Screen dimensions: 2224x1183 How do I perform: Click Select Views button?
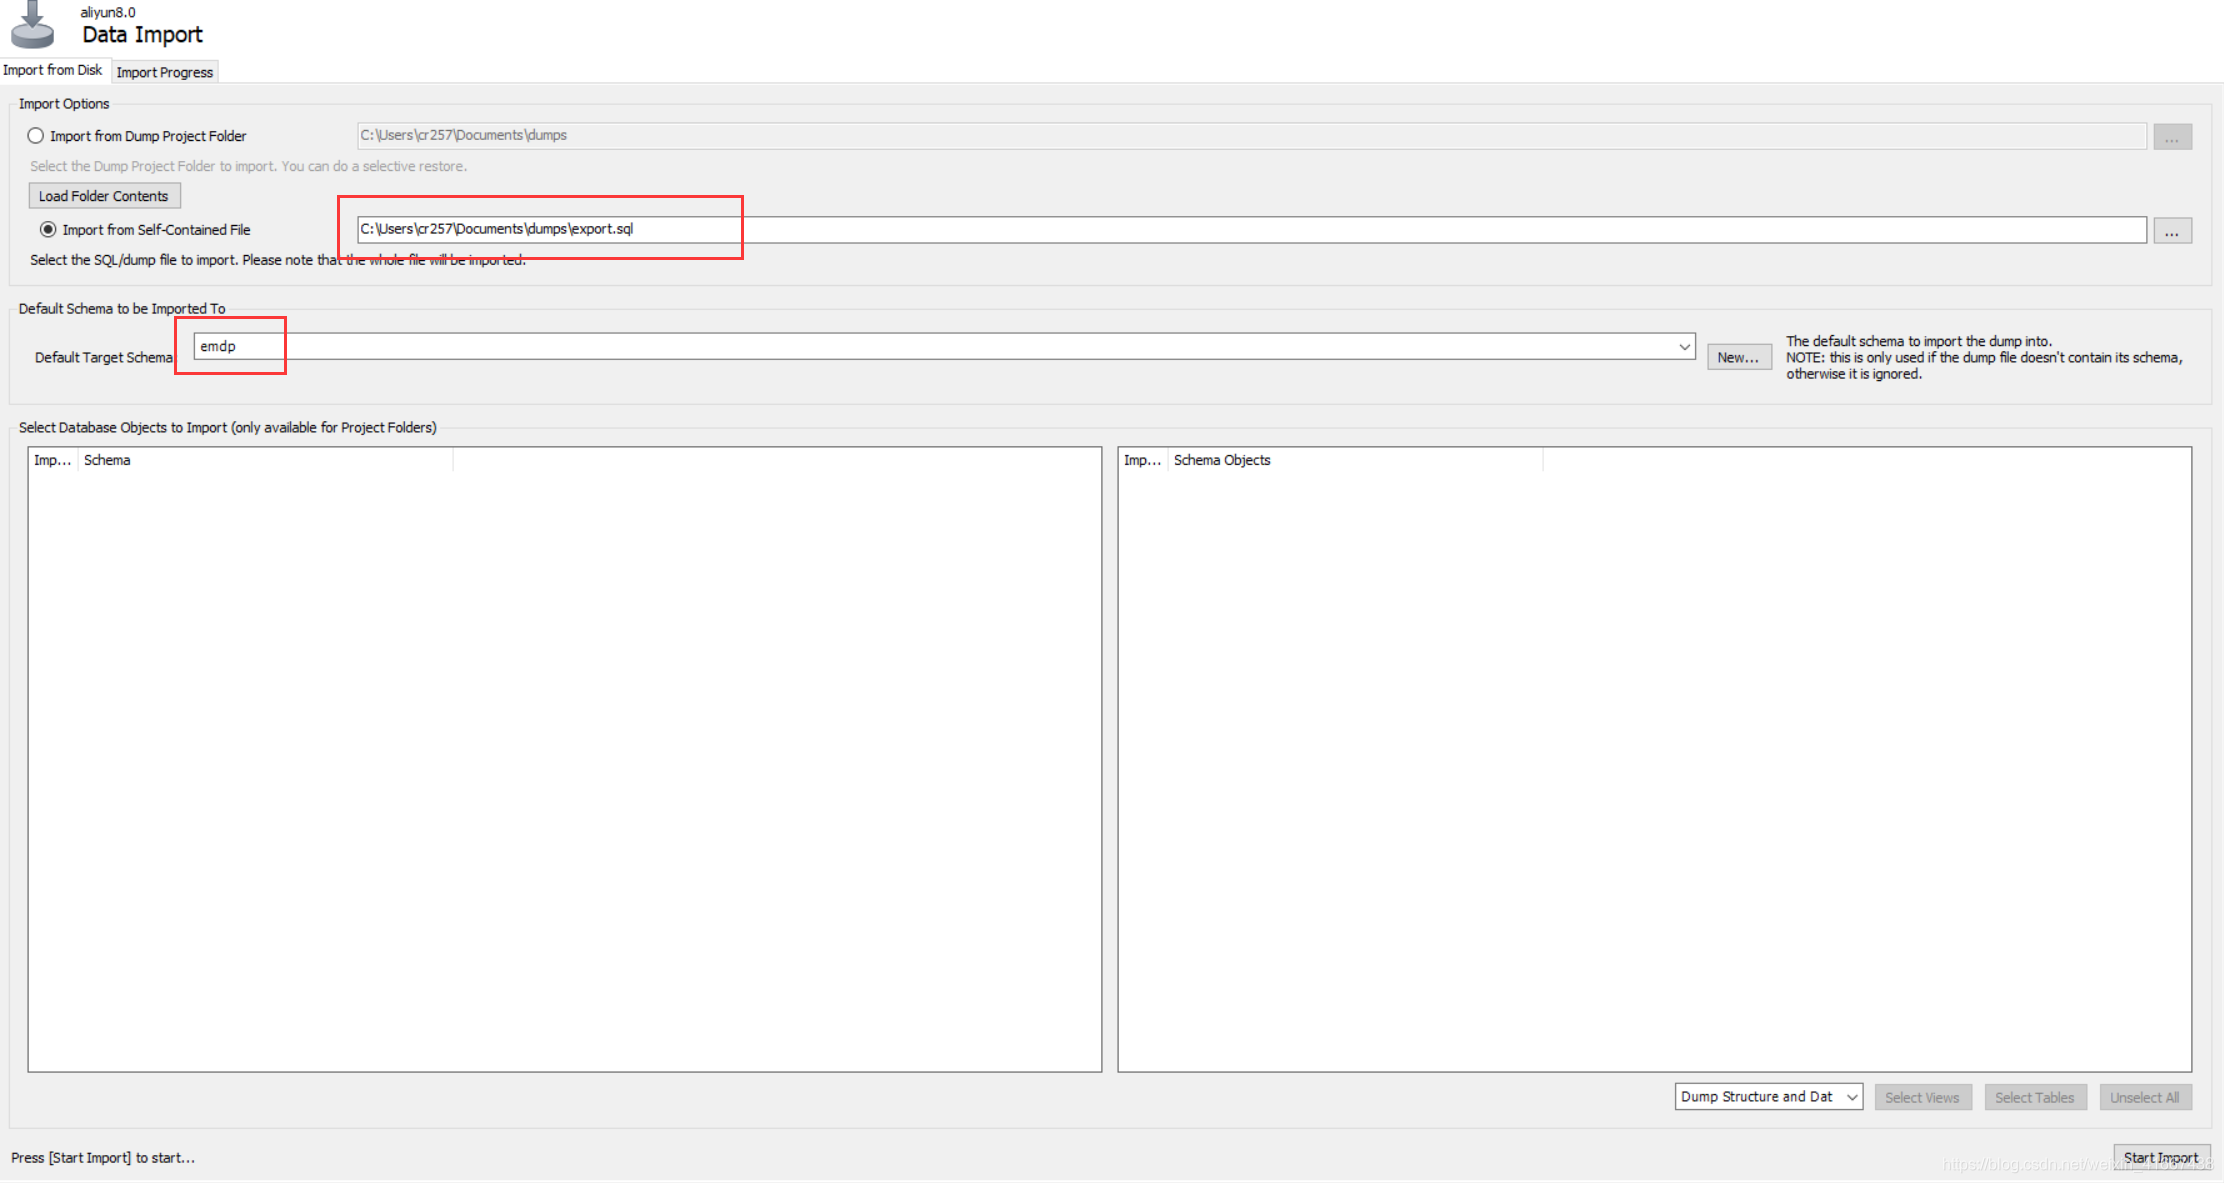1921,1097
